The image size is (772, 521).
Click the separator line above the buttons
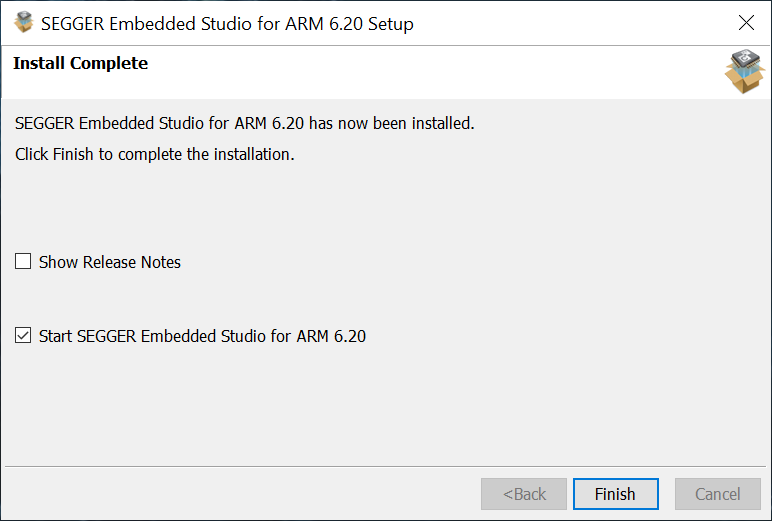point(386,466)
